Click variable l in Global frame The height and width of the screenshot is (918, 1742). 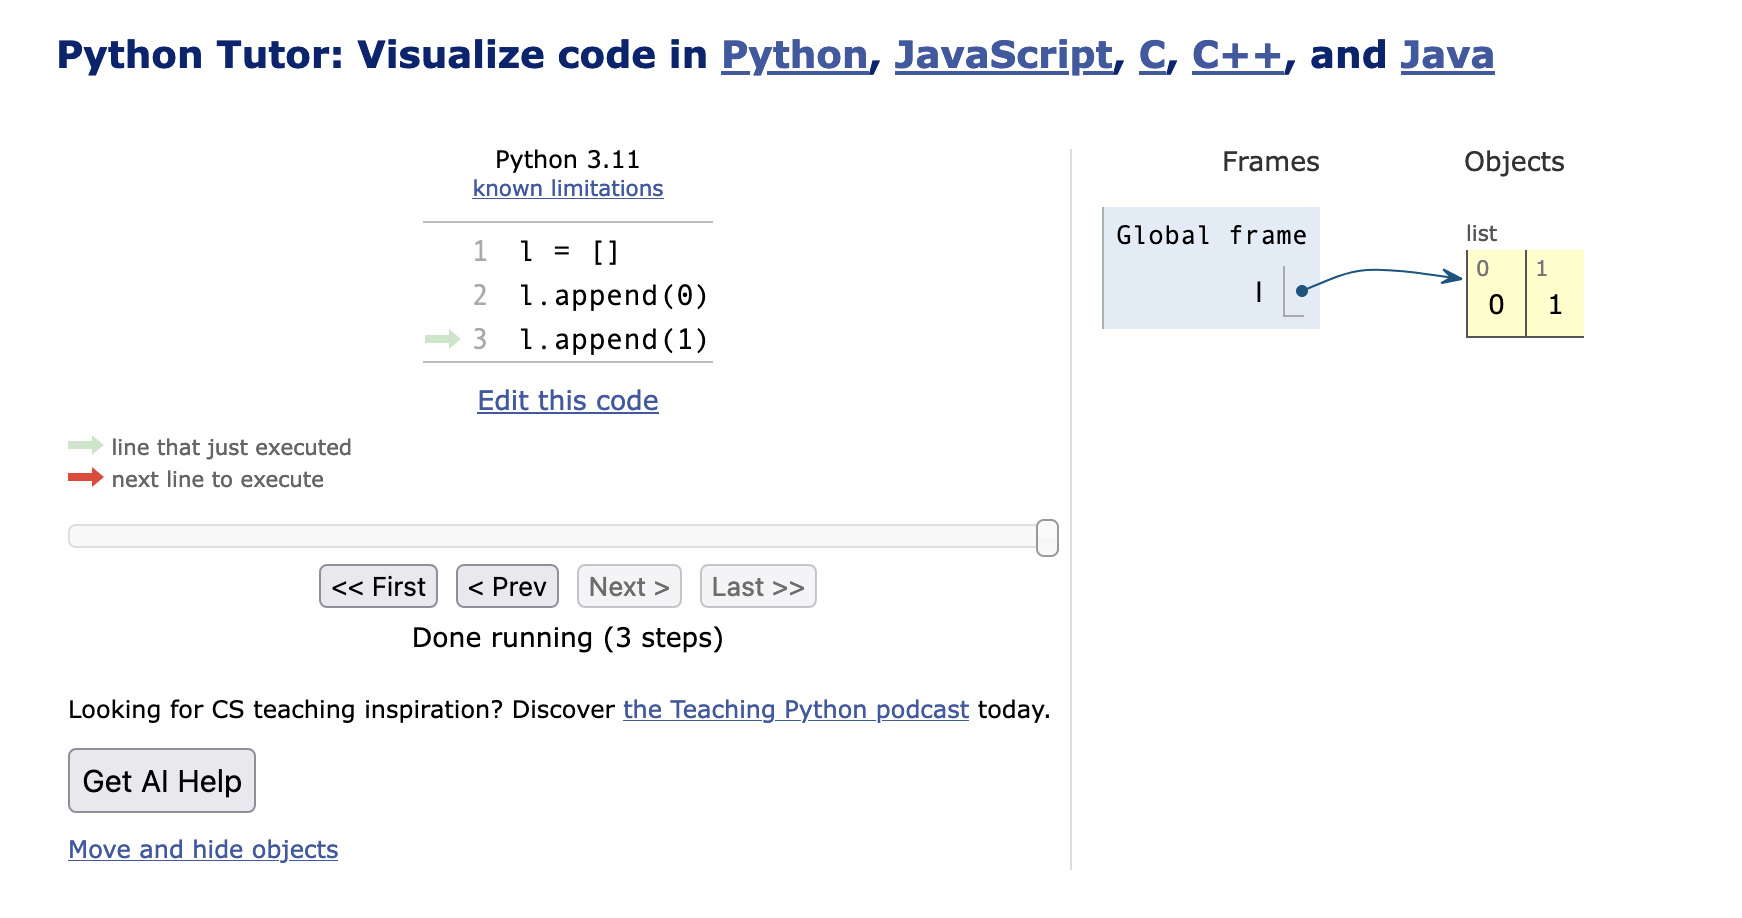[x=1259, y=292]
